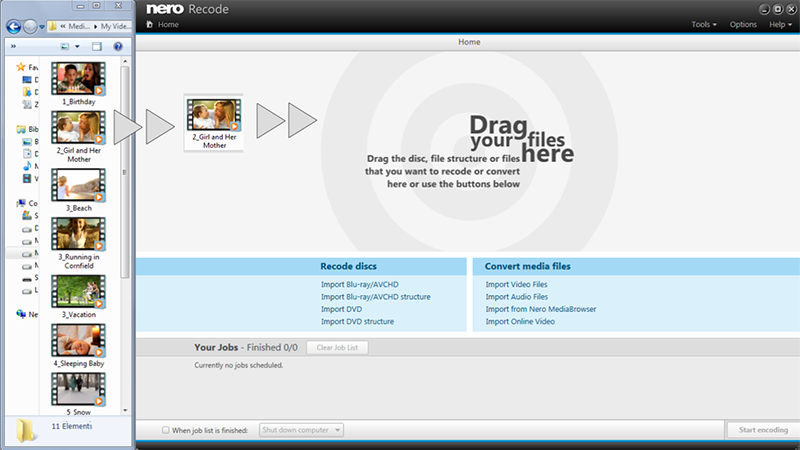This screenshot has width=800, height=450.
Task: Open the Help menu
Action: 780,24
